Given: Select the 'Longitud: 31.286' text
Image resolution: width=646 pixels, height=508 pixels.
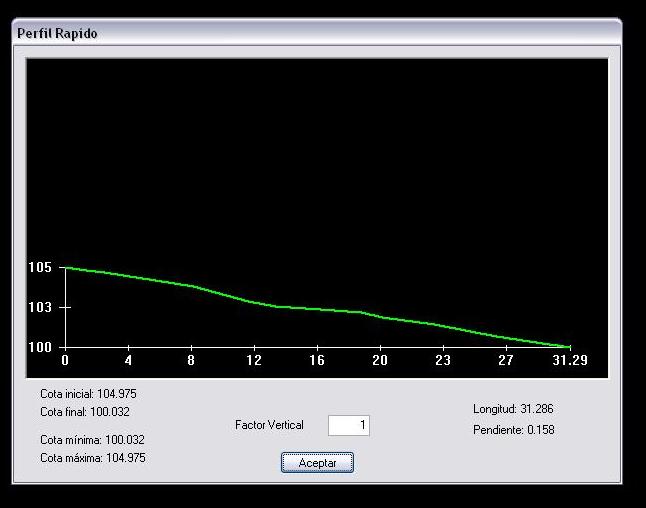Looking at the screenshot, I should point(513,409).
